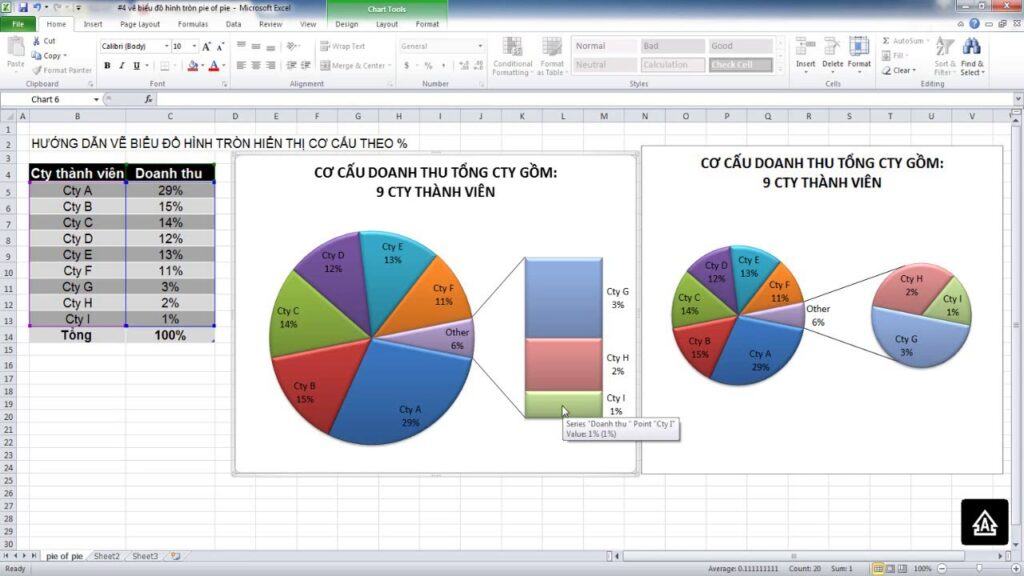Click the Accounting dollar format icon

(x=407, y=65)
